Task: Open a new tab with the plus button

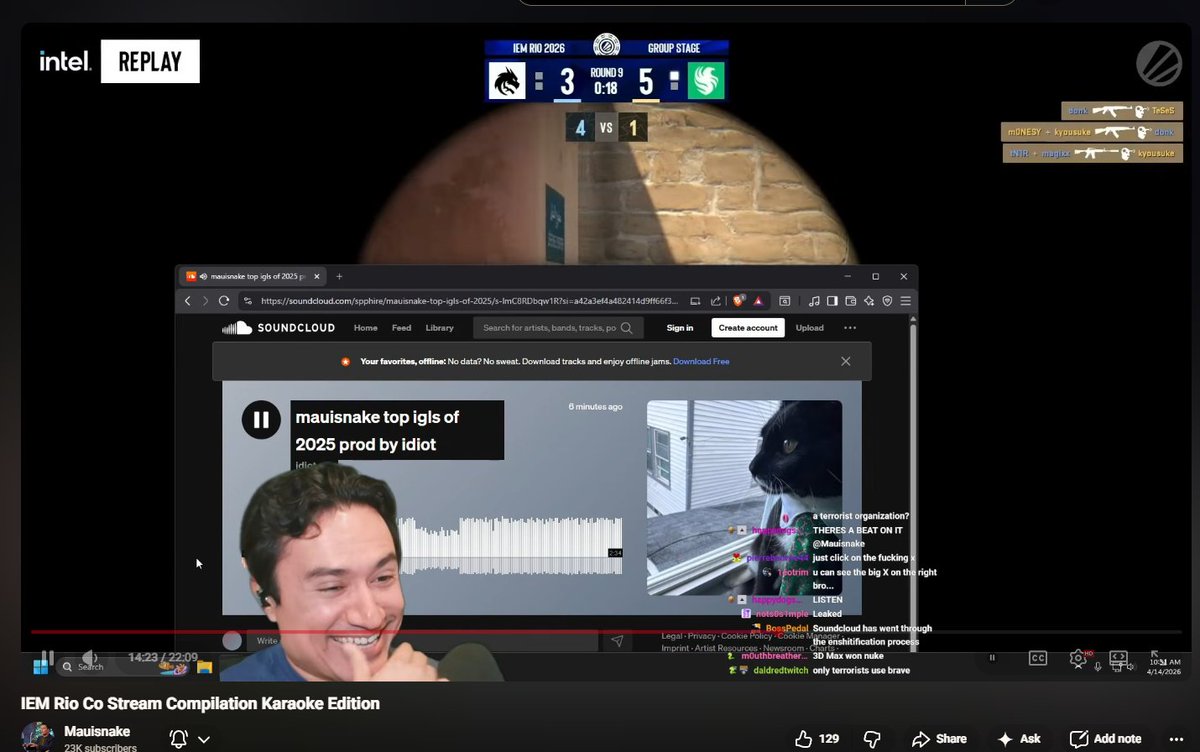Action: [339, 276]
